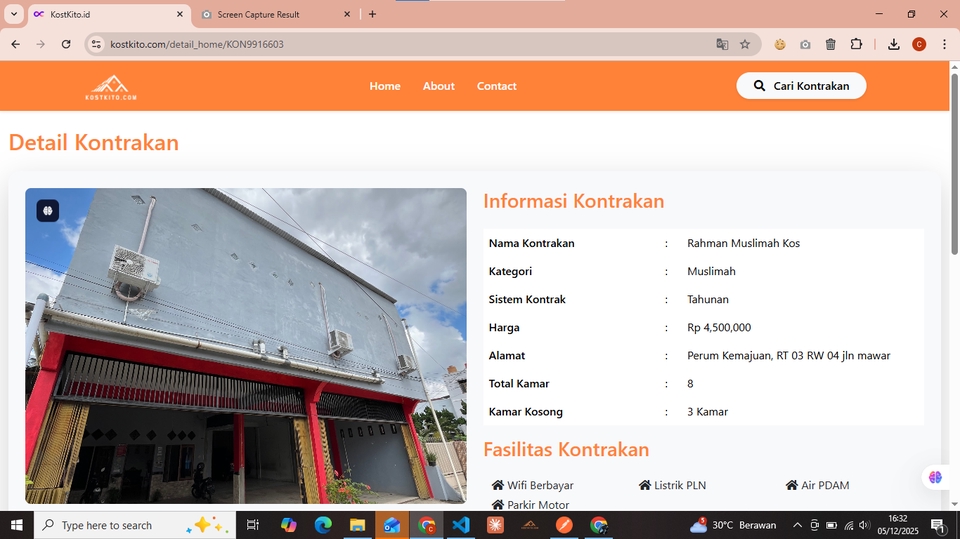
Task: Click the scrollbar down arrow
Action: click(954, 505)
